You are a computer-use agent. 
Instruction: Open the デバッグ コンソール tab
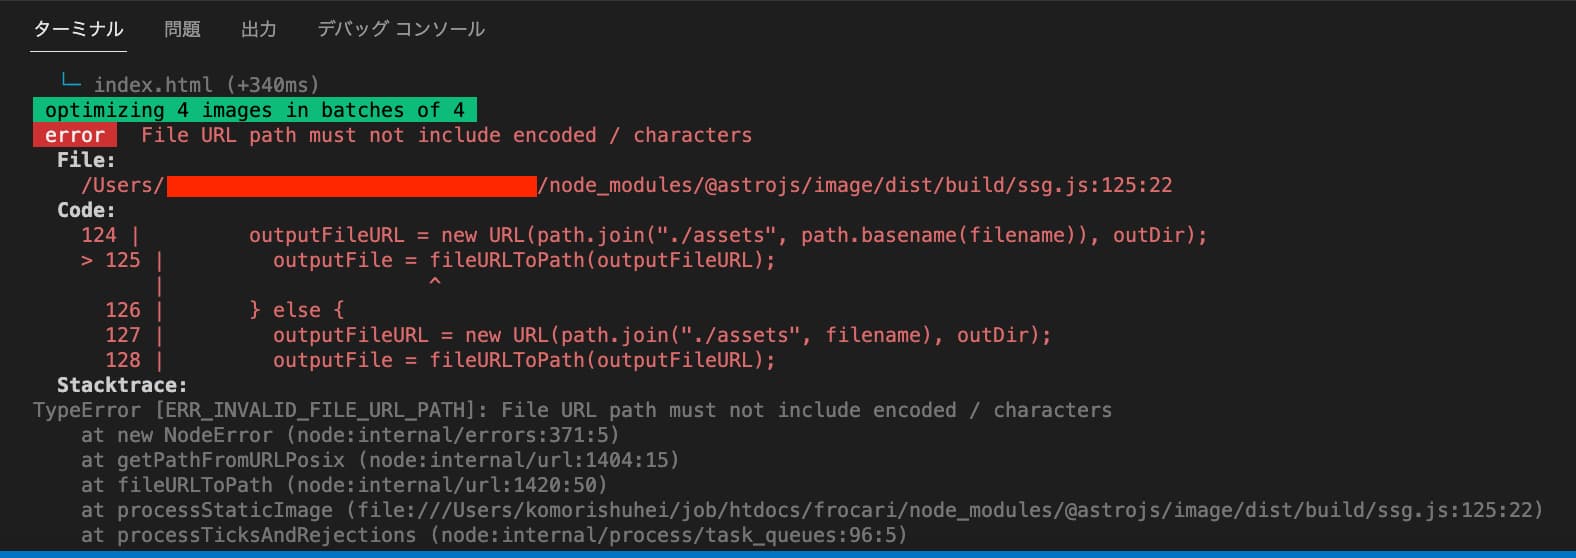[401, 30]
